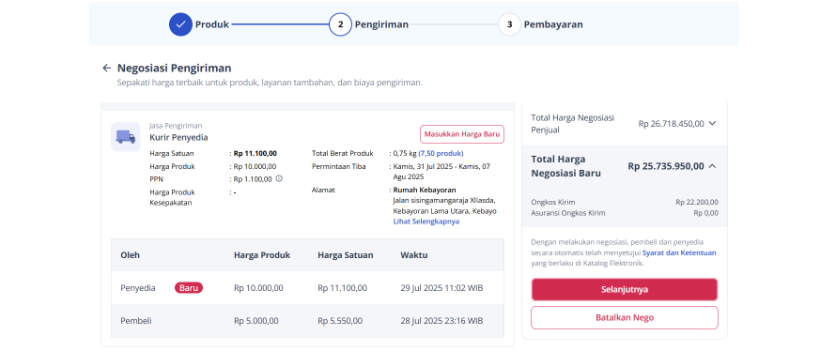Click Batalkan Nego button
This screenshot has width=819, height=363.
point(625,318)
